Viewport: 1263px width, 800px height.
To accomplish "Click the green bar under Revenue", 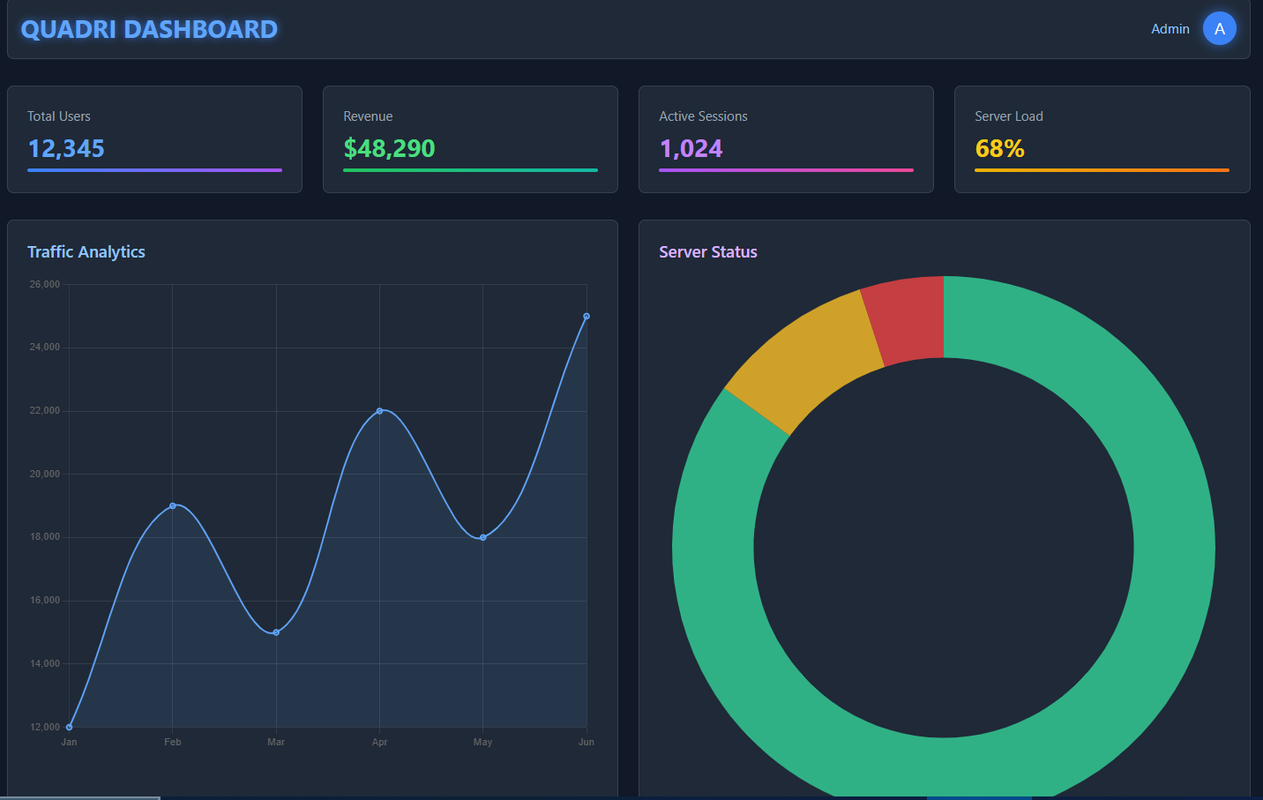I will click(x=470, y=170).
